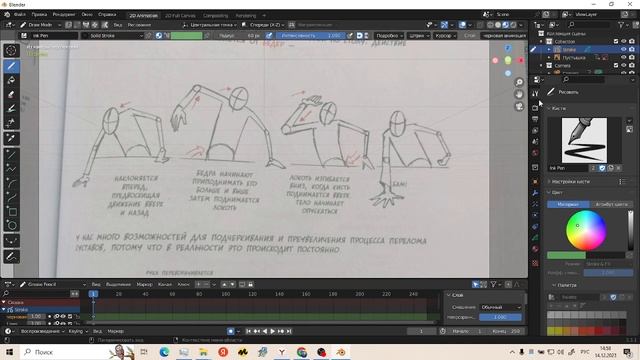This screenshot has height=360, width=640.
Task: Click the green brush color swatch in header
Action: [186, 36]
